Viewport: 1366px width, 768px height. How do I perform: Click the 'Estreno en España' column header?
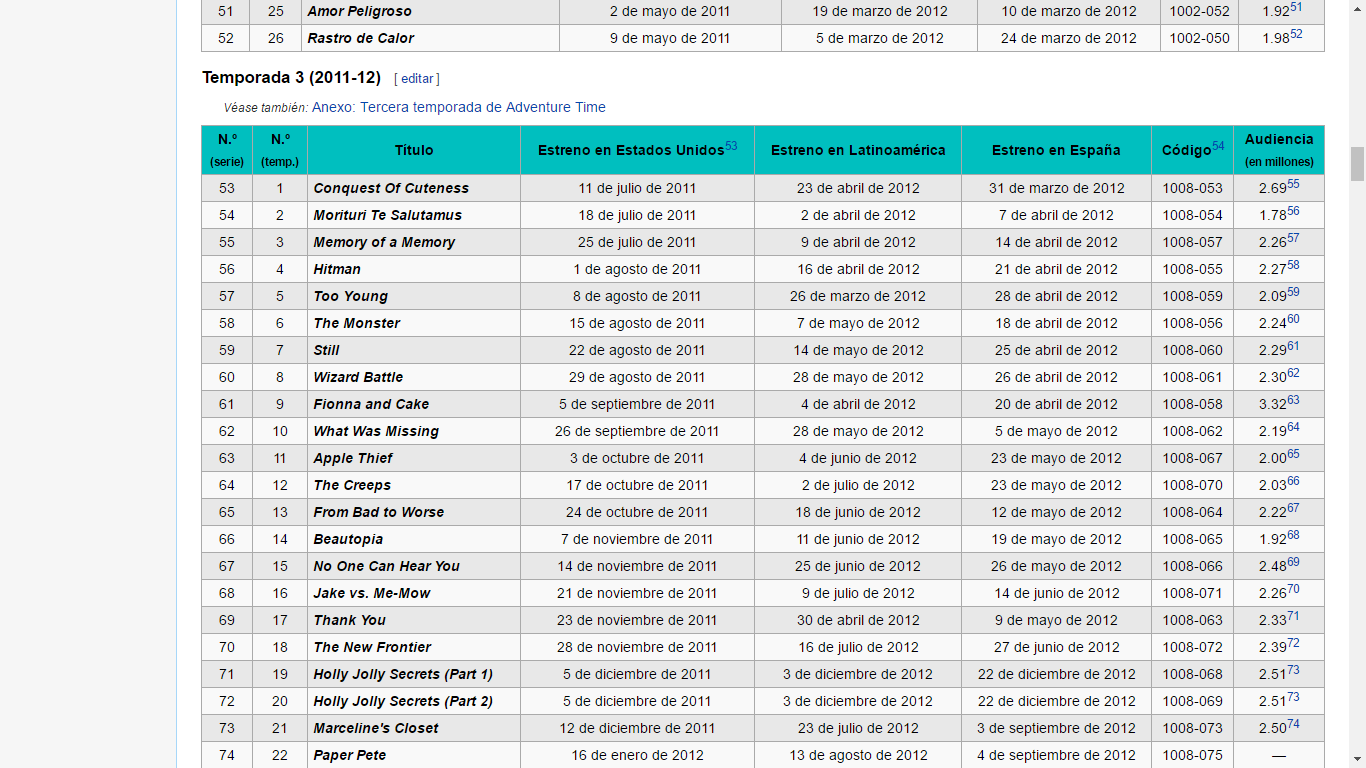pyautogui.click(x=1056, y=150)
